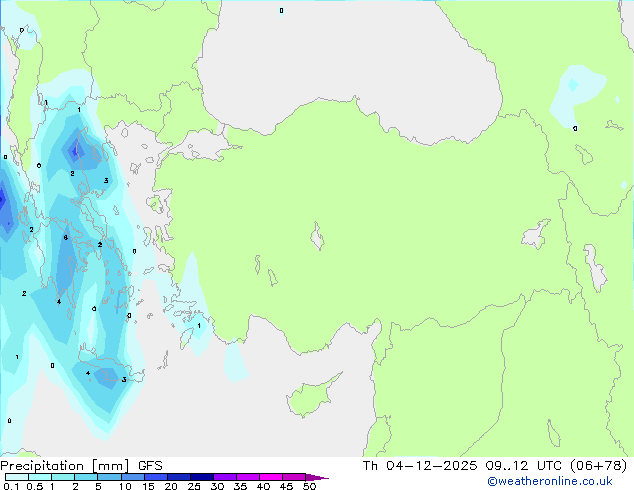Click the "50" legend scale label
634x490 pixels.
309,486
